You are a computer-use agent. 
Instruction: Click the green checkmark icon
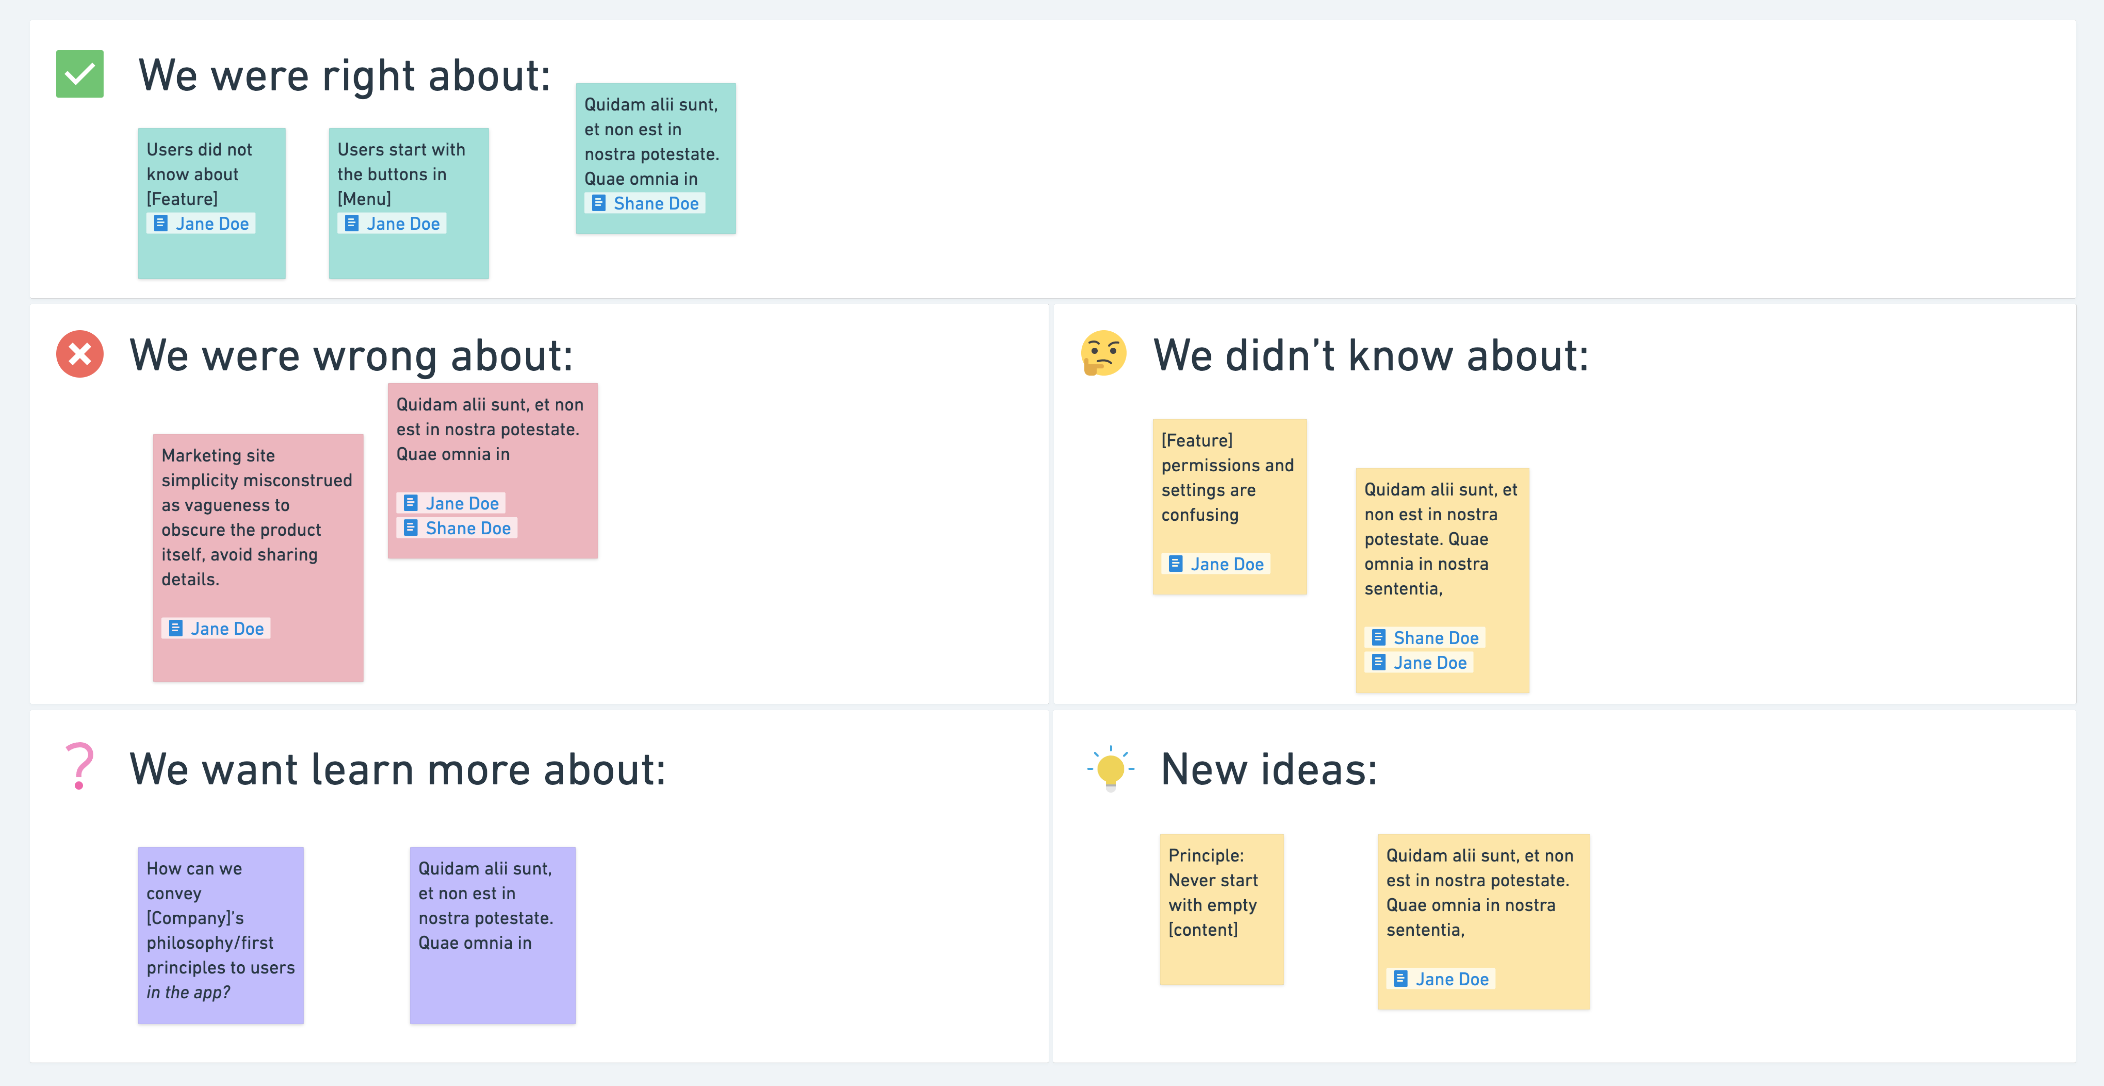(80, 74)
